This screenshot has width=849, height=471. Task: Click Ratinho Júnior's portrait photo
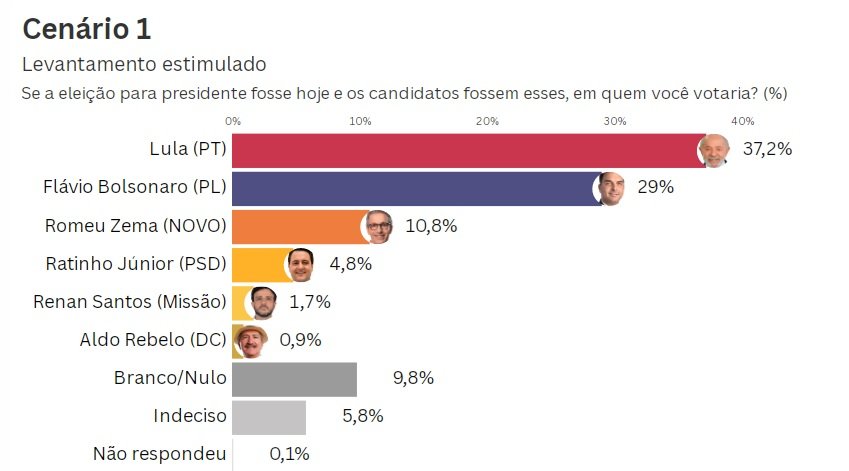[300, 264]
